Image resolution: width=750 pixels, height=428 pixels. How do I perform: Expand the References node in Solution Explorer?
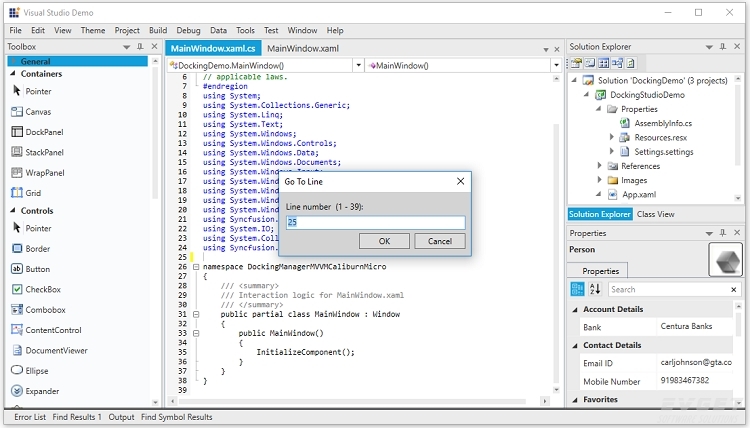[x=601, y=166]
